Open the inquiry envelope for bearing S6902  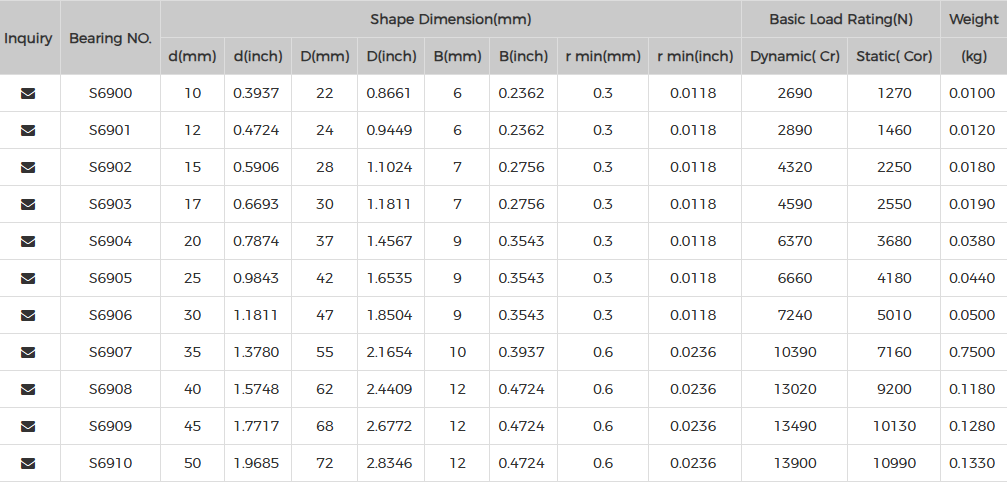coord(28,168)
